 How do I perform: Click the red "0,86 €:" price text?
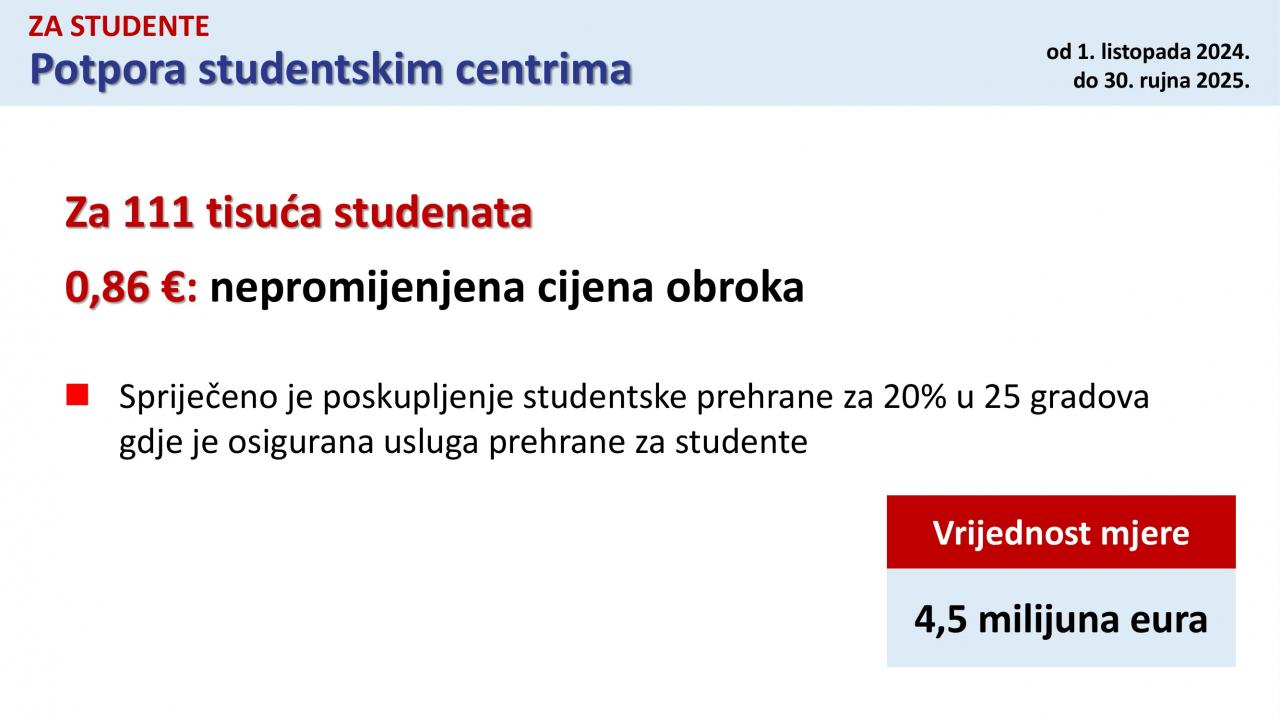coord(132,288)
